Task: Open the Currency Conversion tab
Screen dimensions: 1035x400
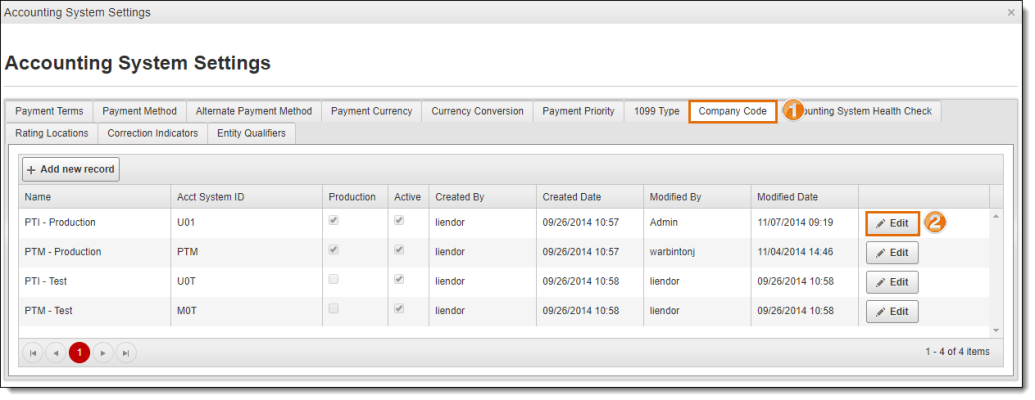Action: coord(477,111)
